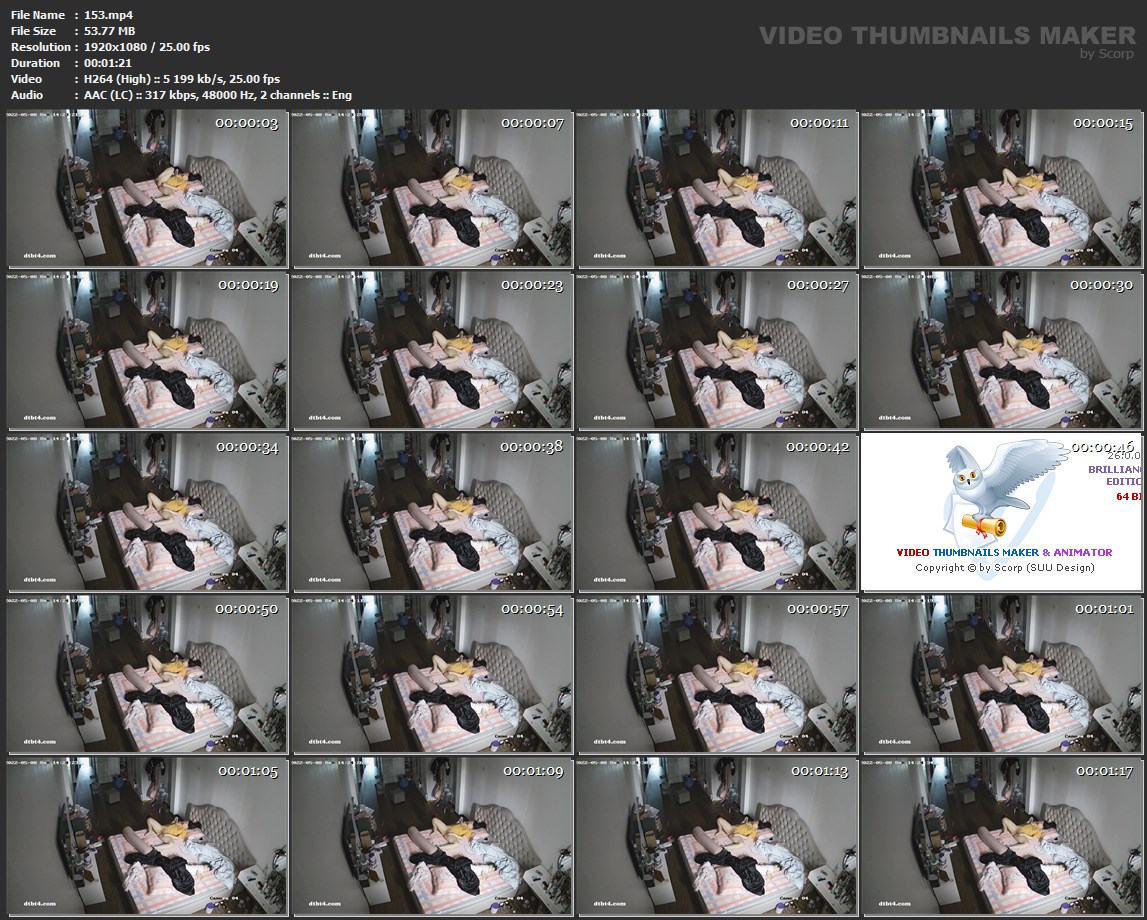Open the frame at 00:00:34
The width and height of the screenshot is (1147, 920).
coord(148,513)
